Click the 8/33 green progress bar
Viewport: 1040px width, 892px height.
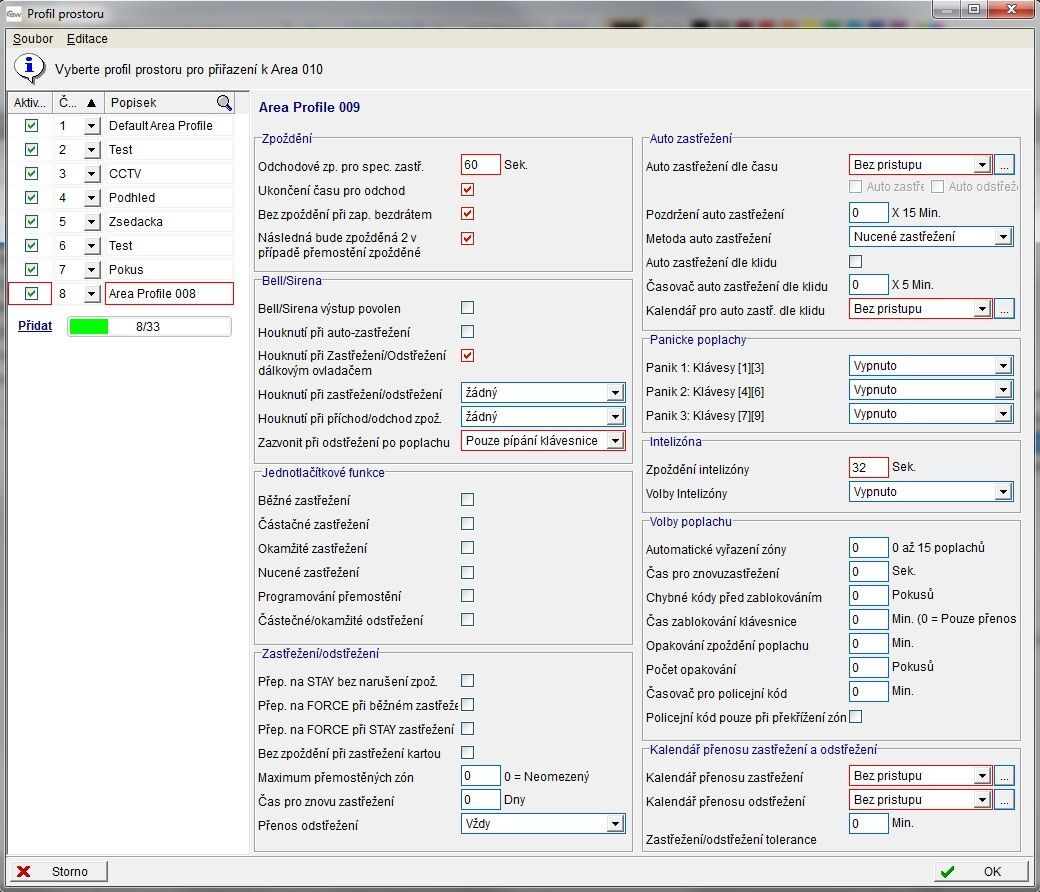149,327
